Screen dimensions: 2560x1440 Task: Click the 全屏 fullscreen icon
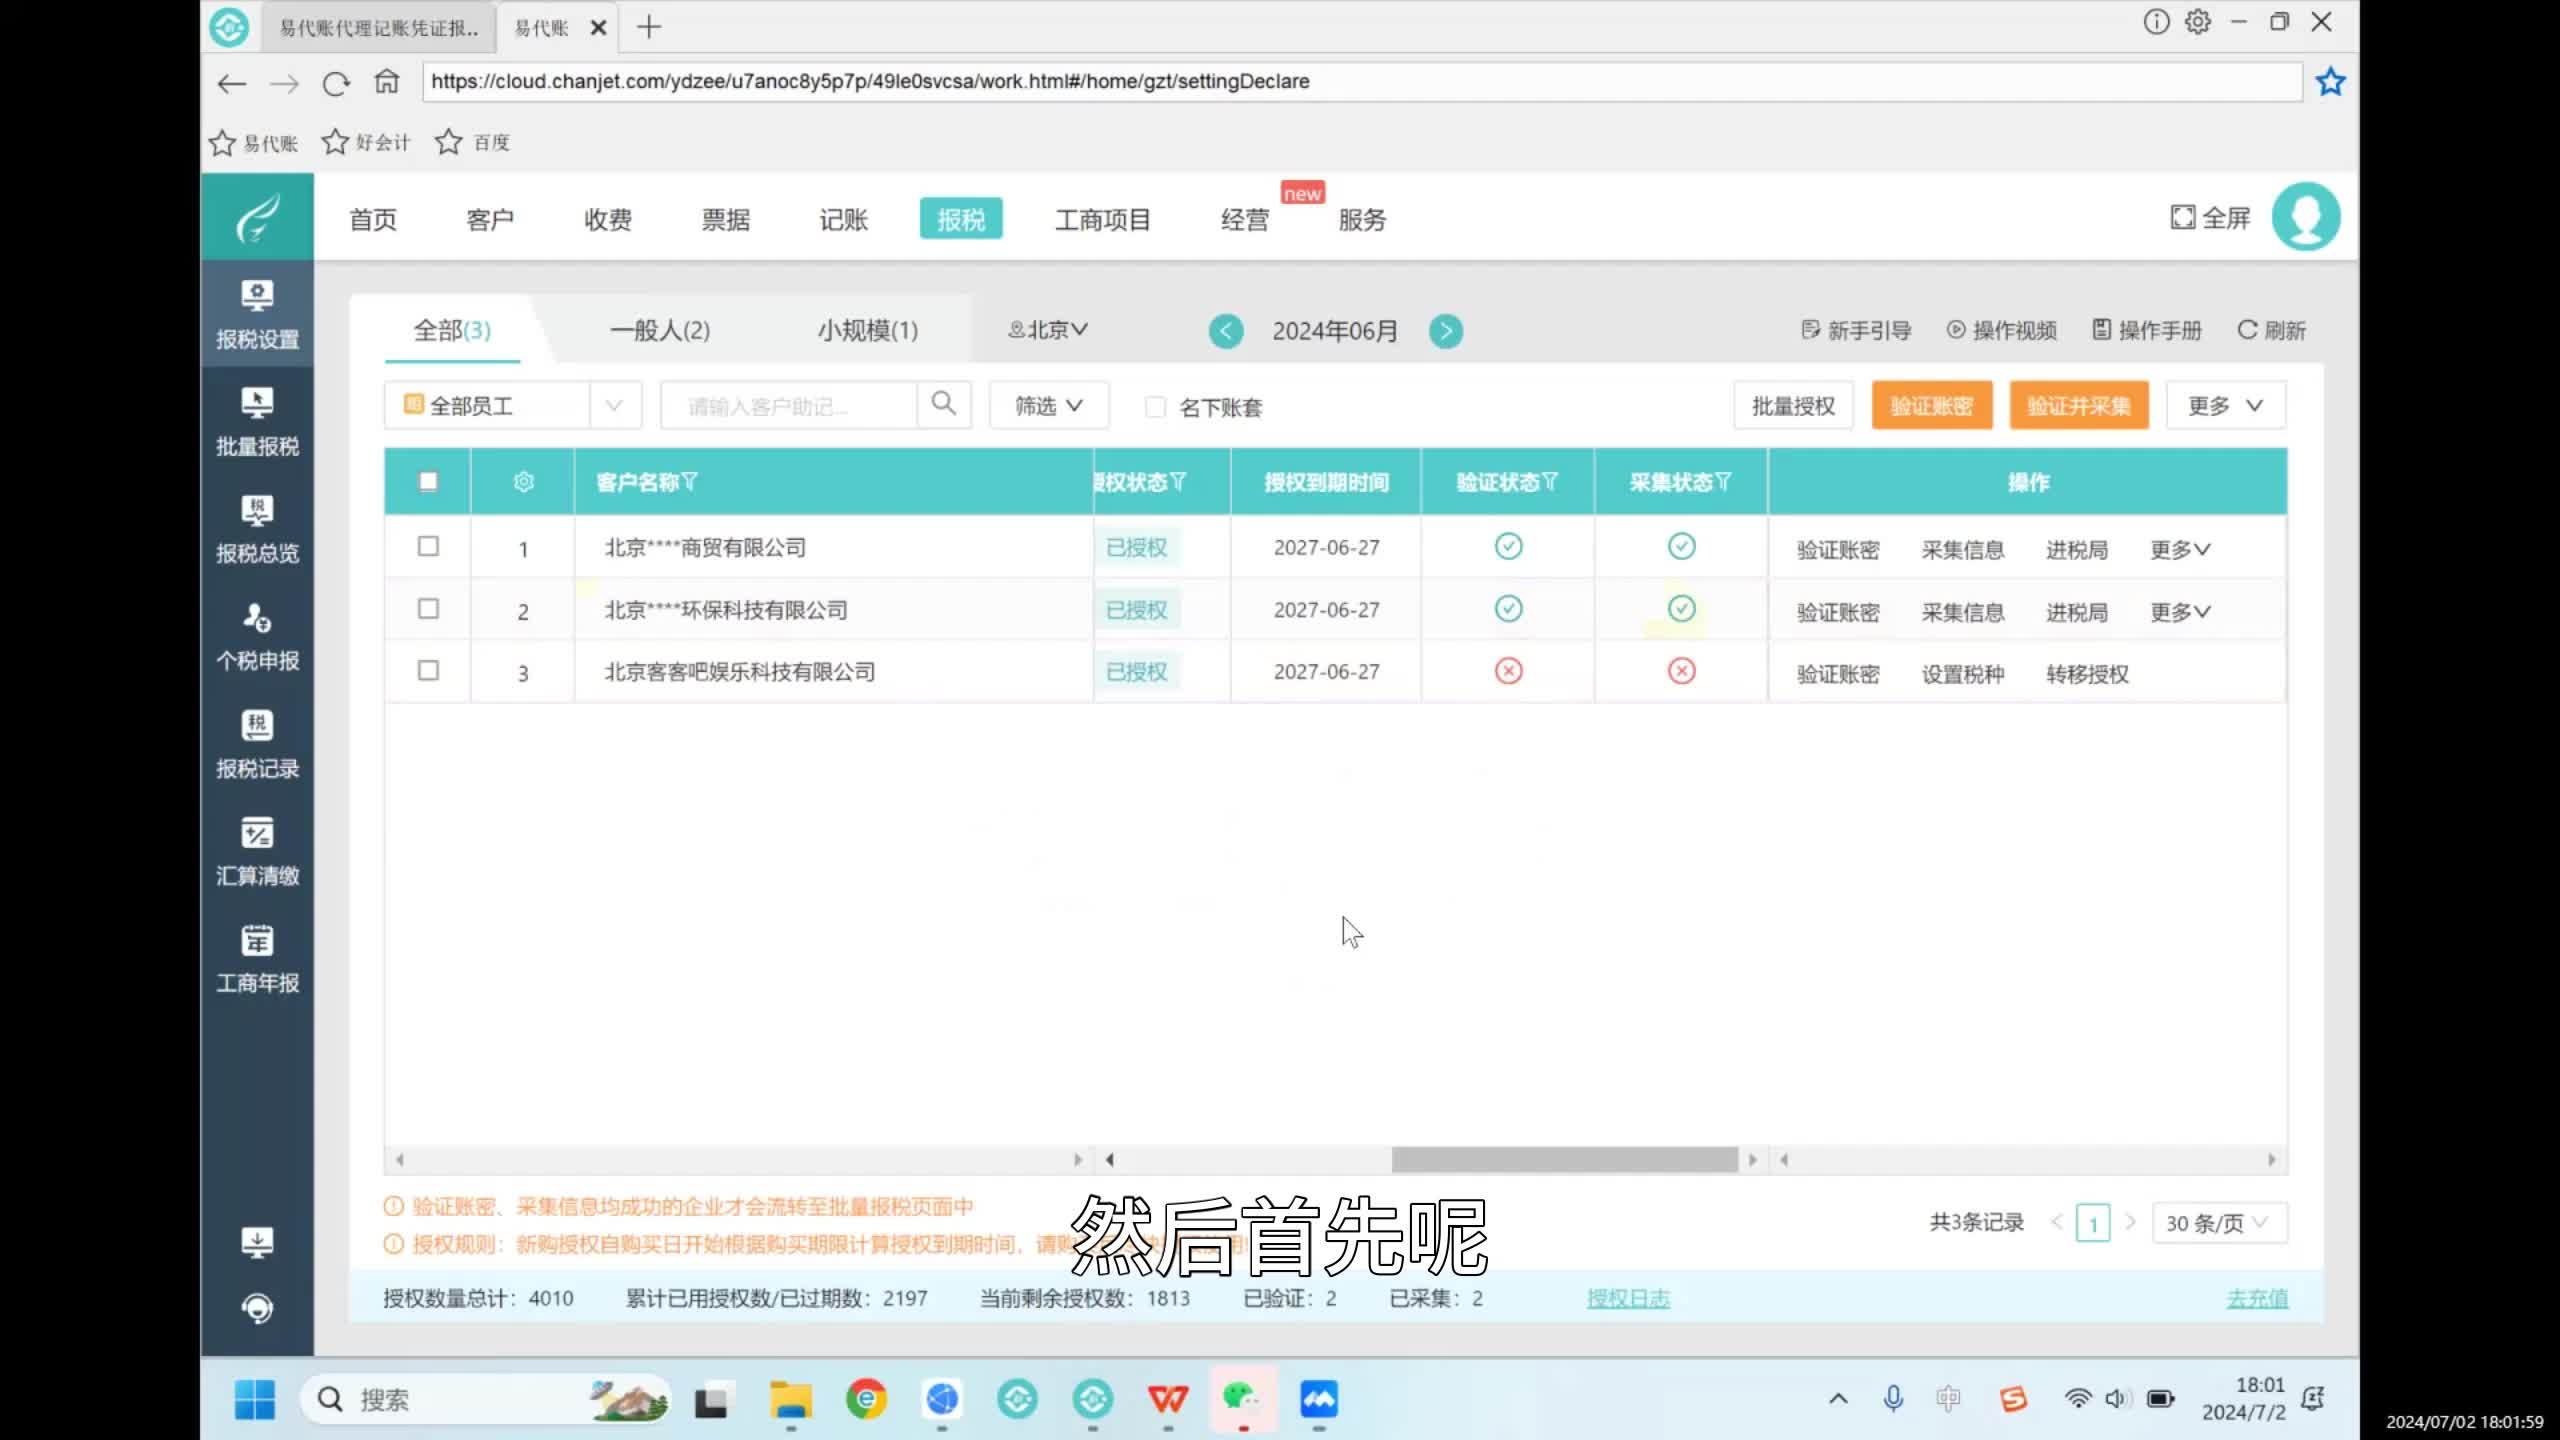(2183, 217)
